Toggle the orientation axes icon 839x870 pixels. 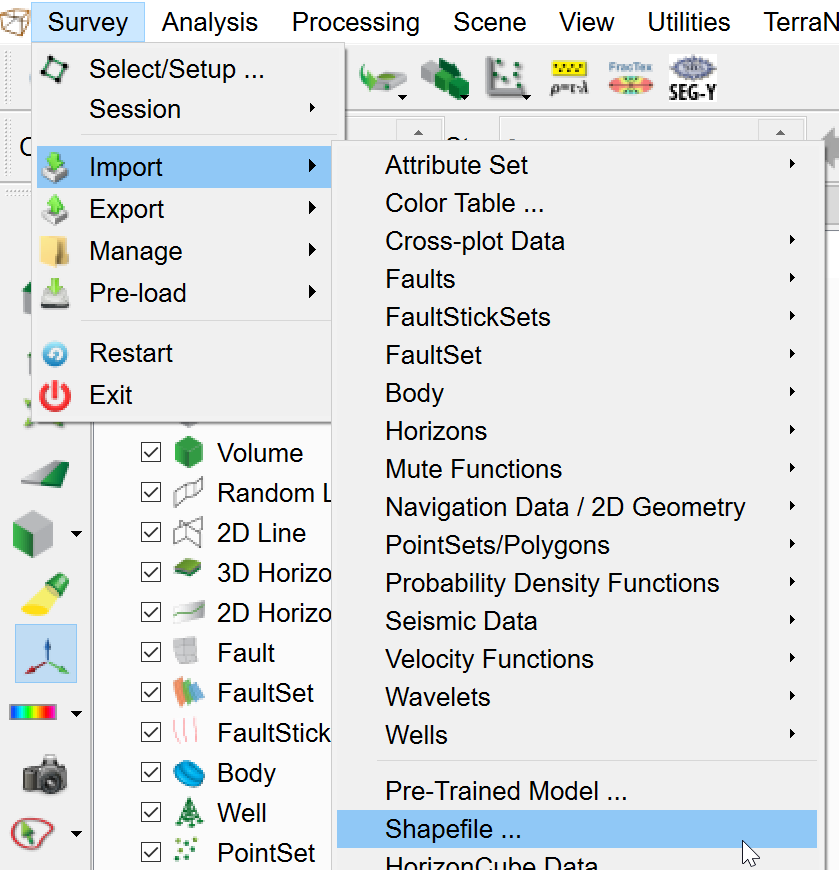tap(45, 654)
